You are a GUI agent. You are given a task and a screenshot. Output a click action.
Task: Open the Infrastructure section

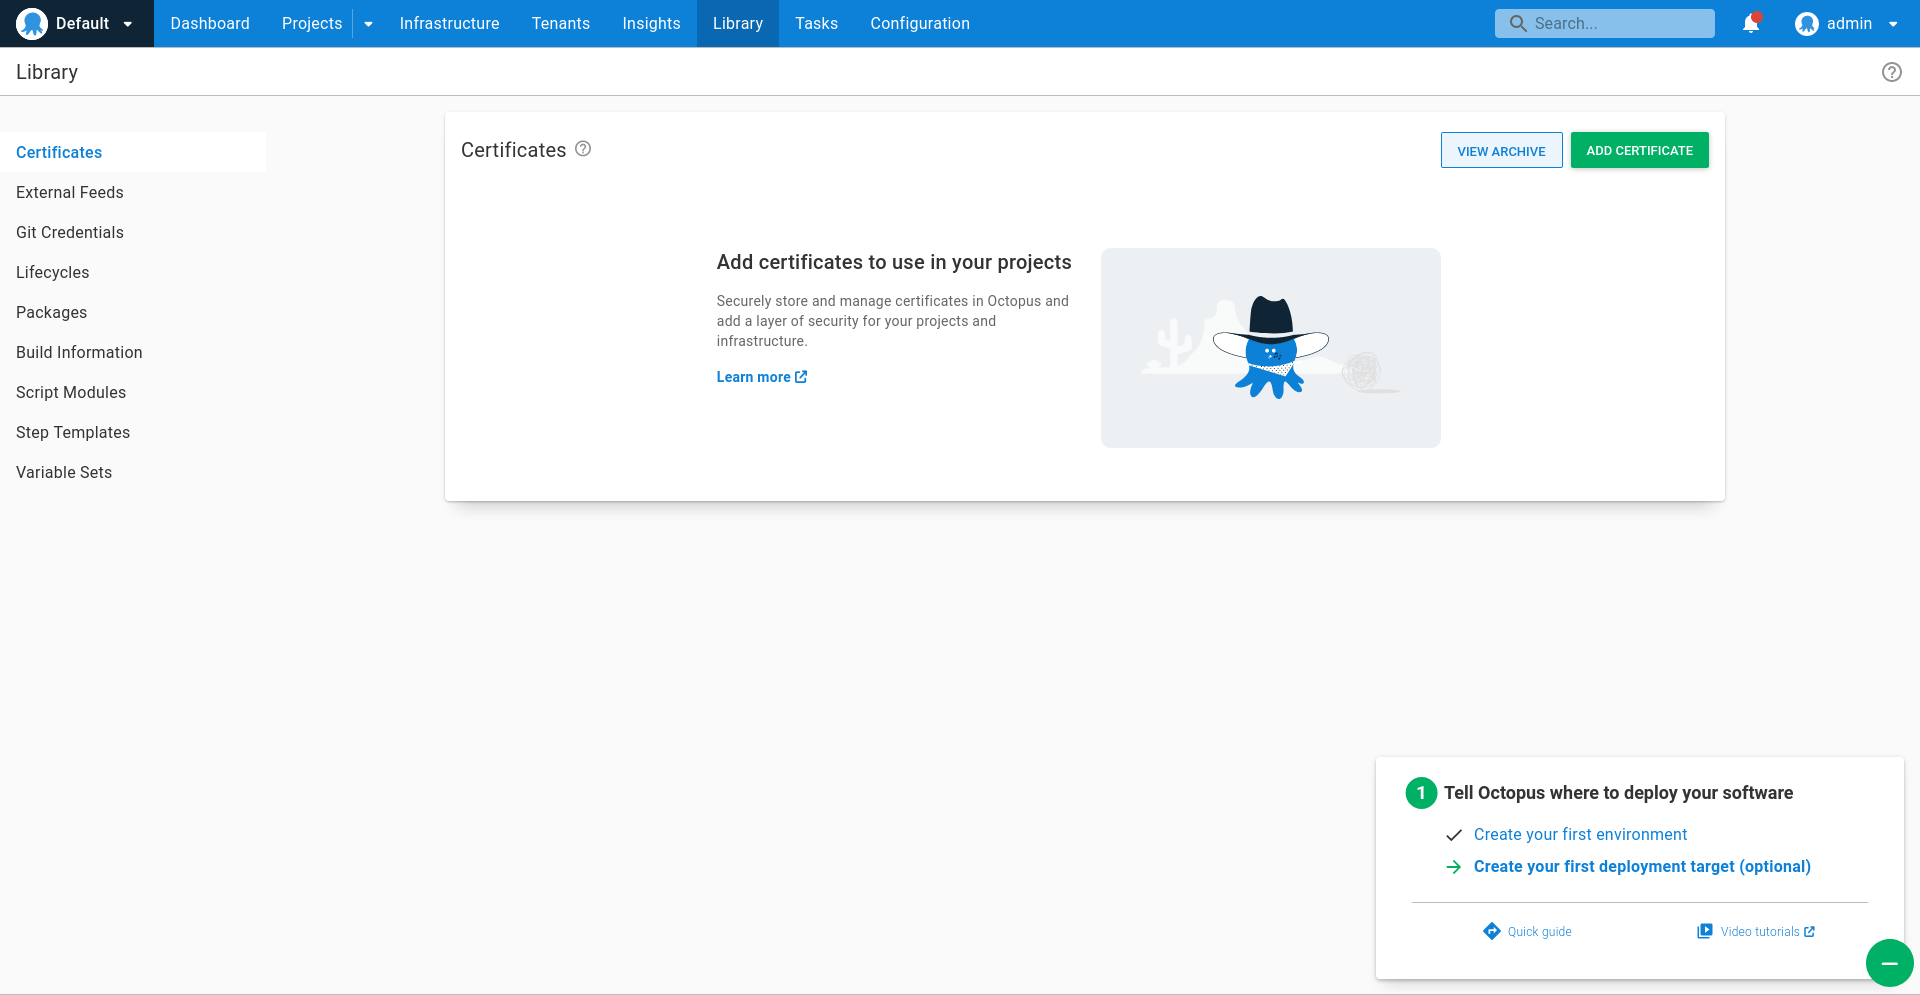tap(449, 23)
